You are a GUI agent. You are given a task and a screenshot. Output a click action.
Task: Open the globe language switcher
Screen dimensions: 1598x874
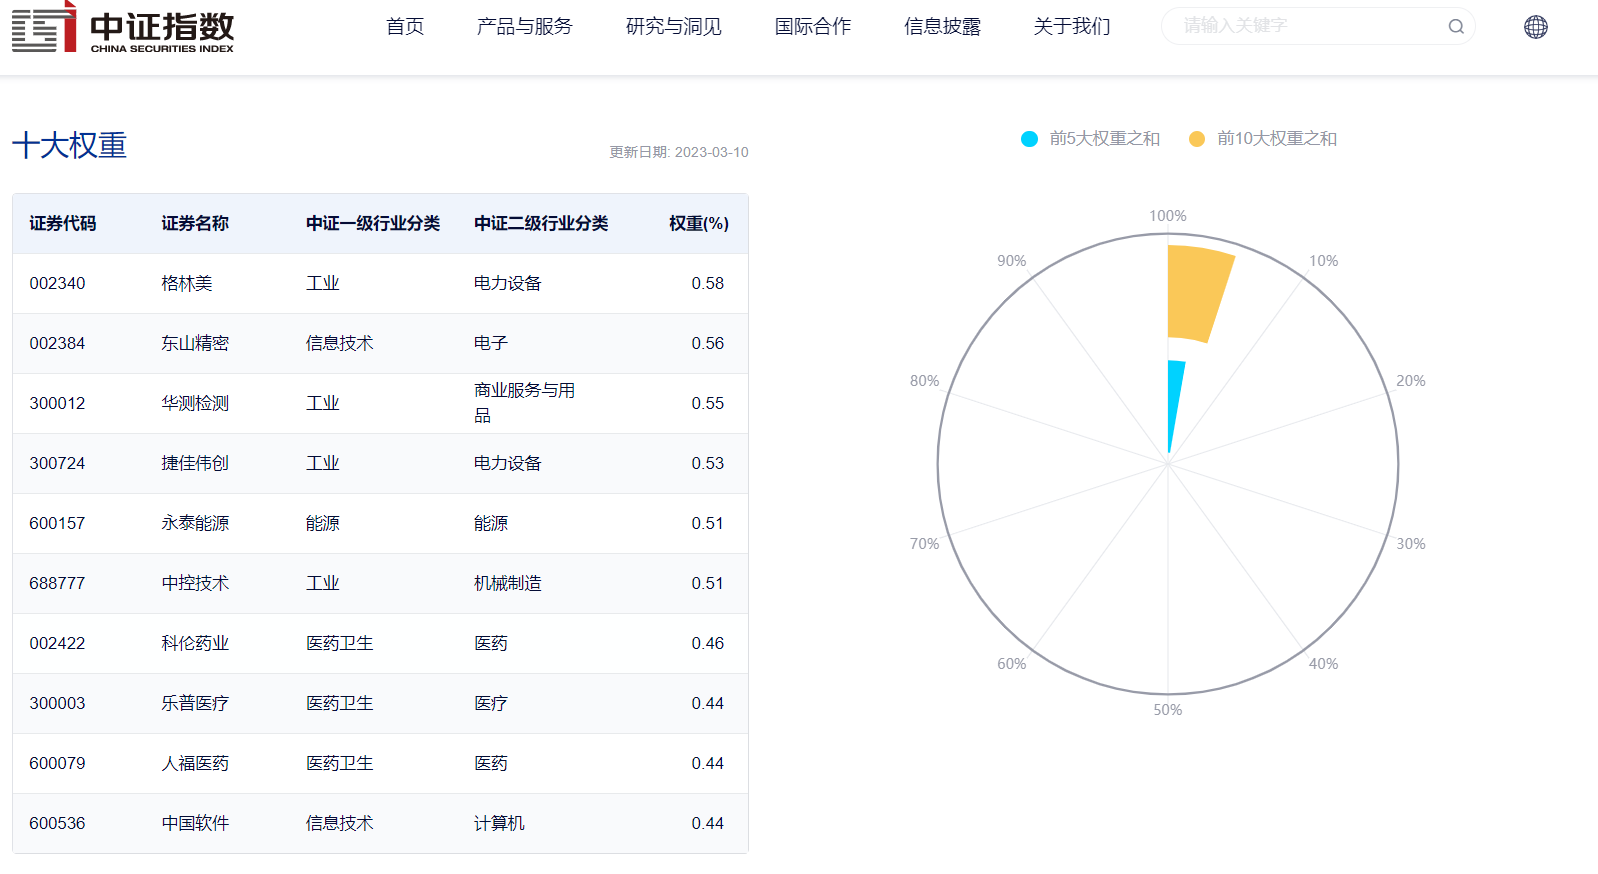pos(1535,27)
